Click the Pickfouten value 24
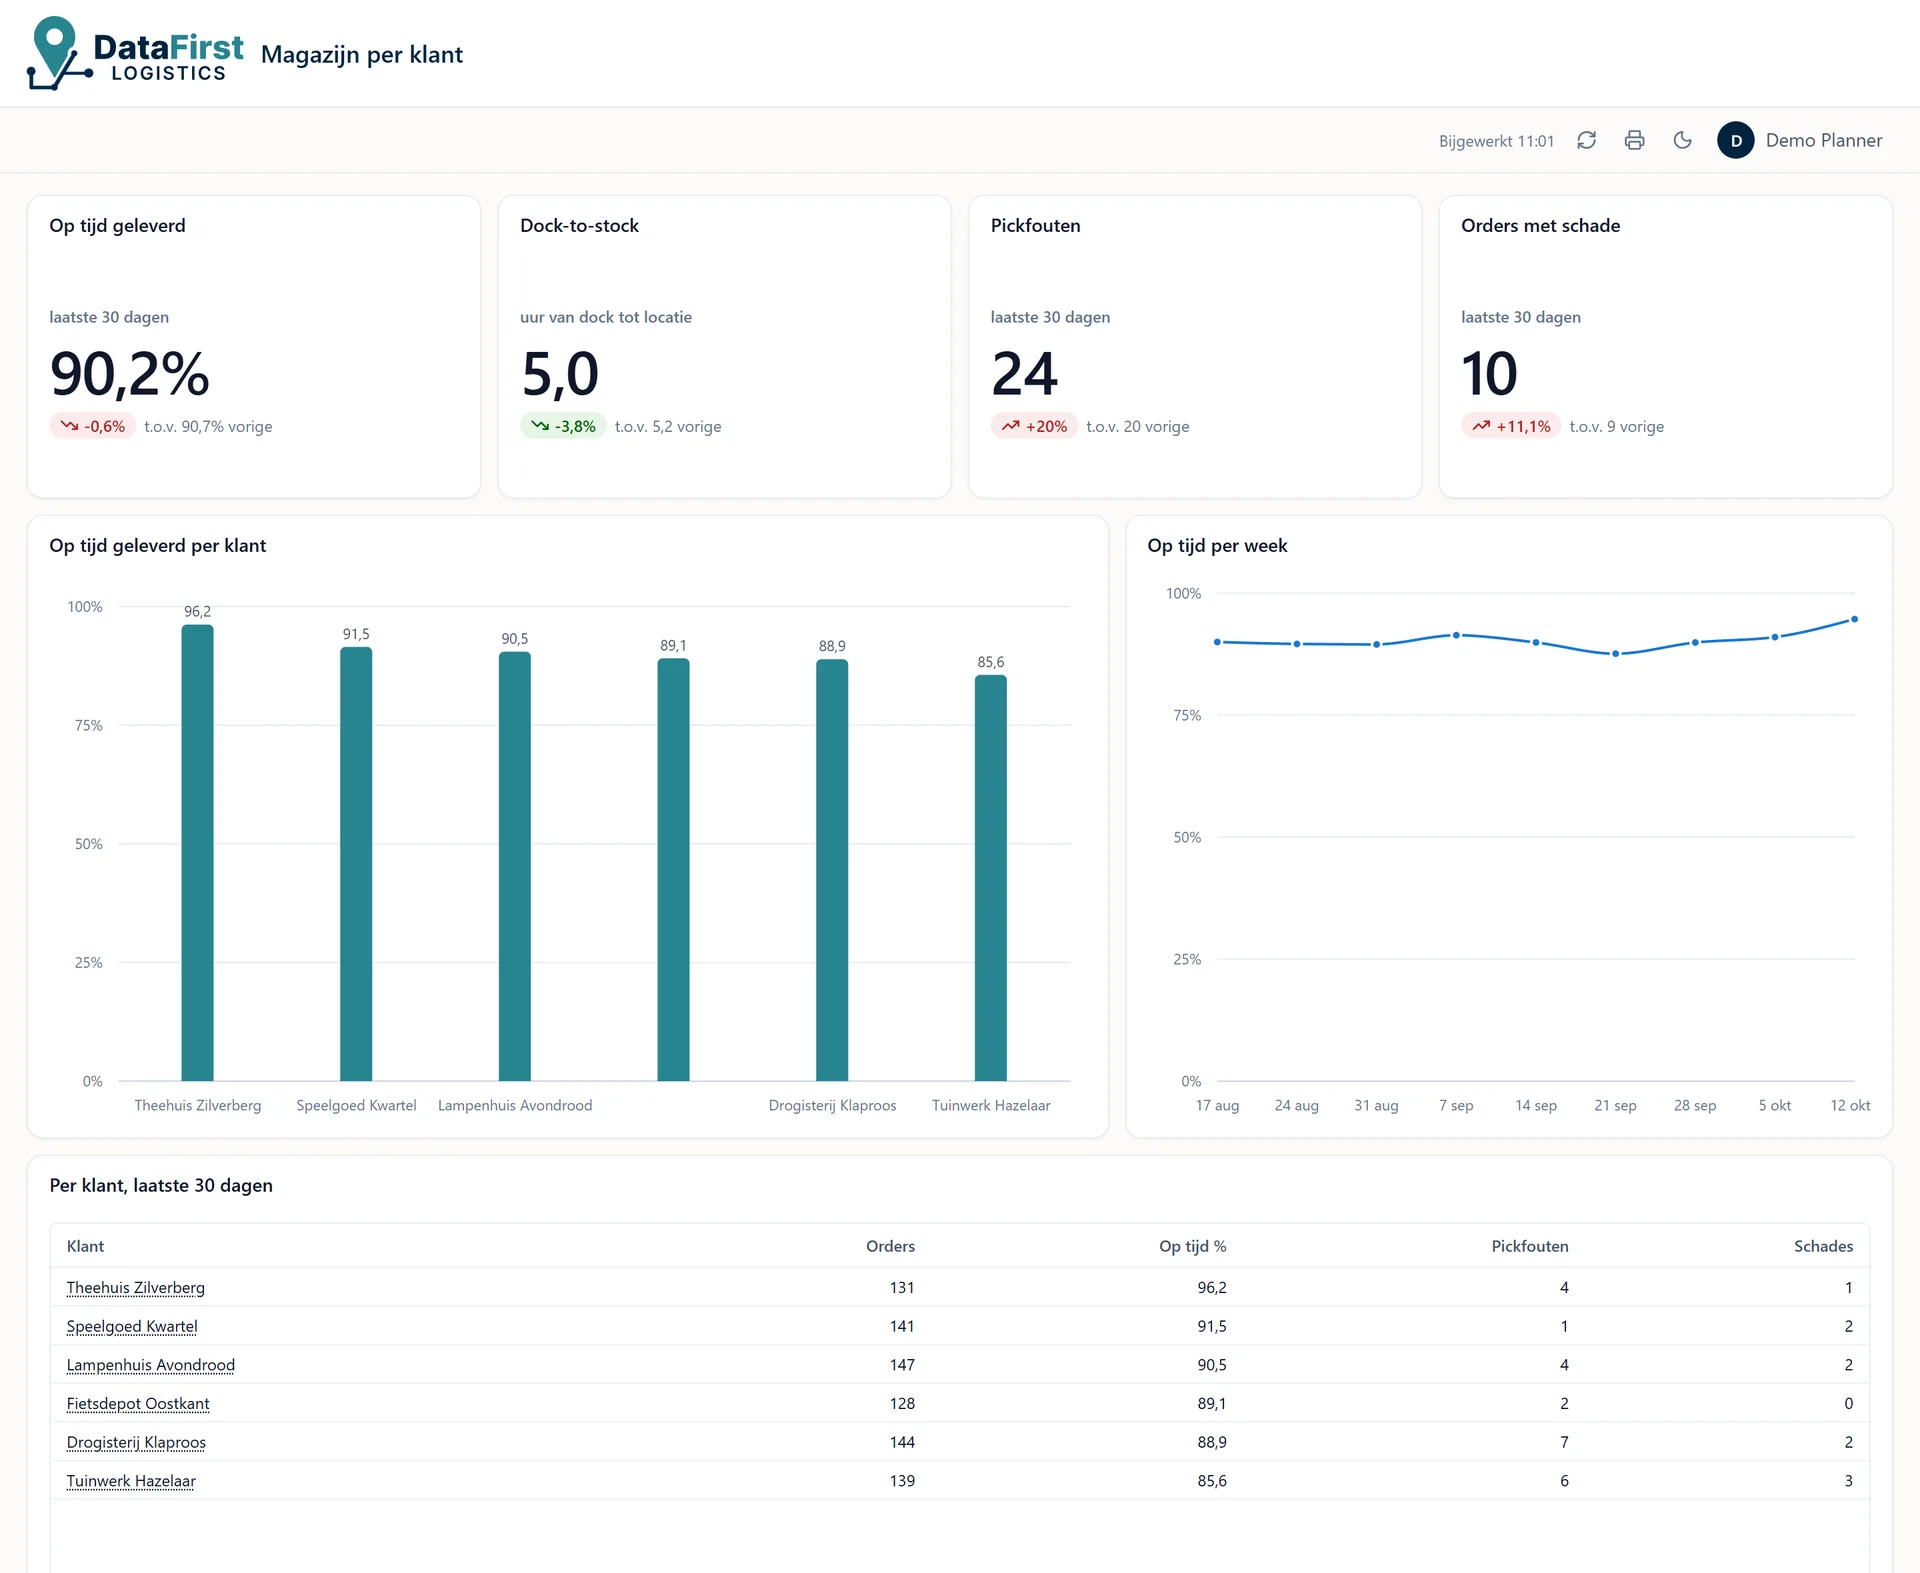The height and width of the screenshot is (1573, 1920). [x=1024, y=374]
